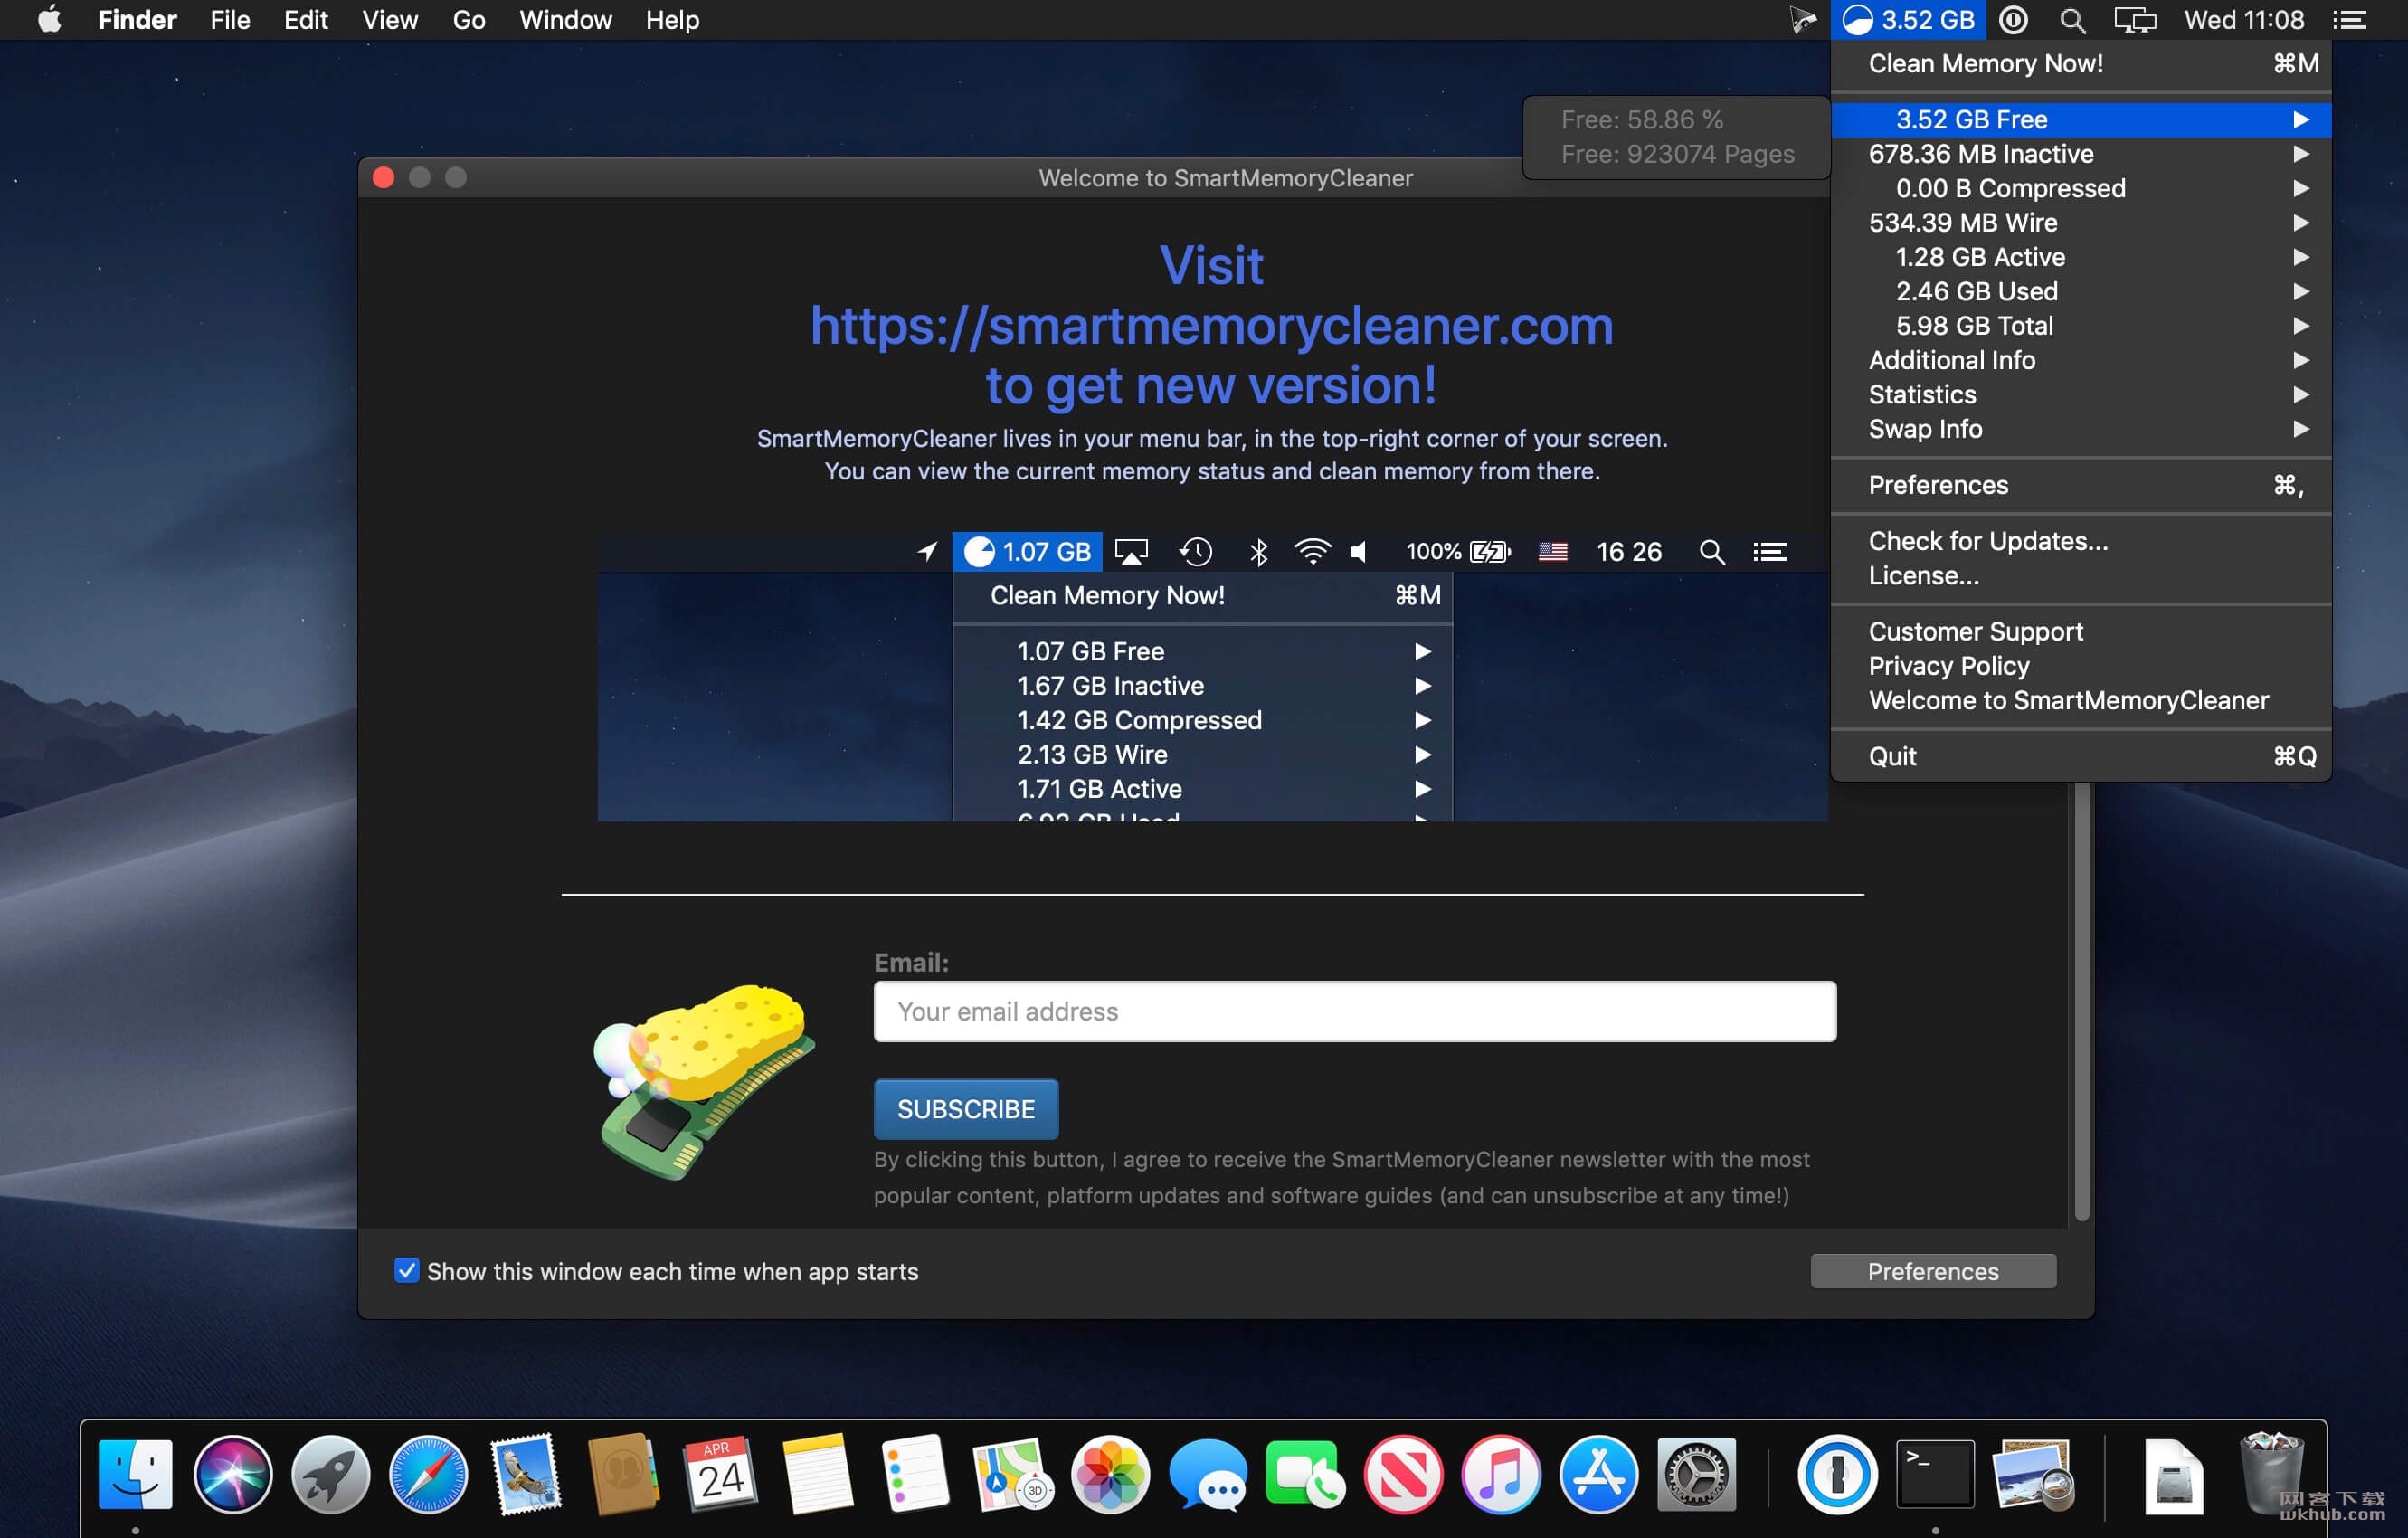
Task: Open Notification Center list icon
Action: click(x=2350, y=20)
